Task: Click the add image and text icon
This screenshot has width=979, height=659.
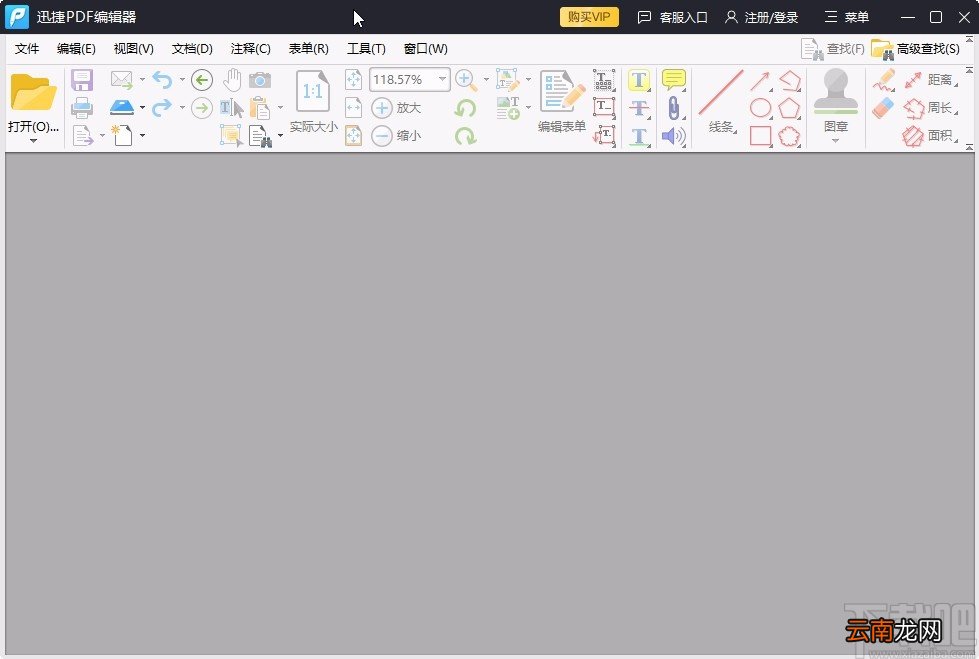Action: tap(508, 108)
